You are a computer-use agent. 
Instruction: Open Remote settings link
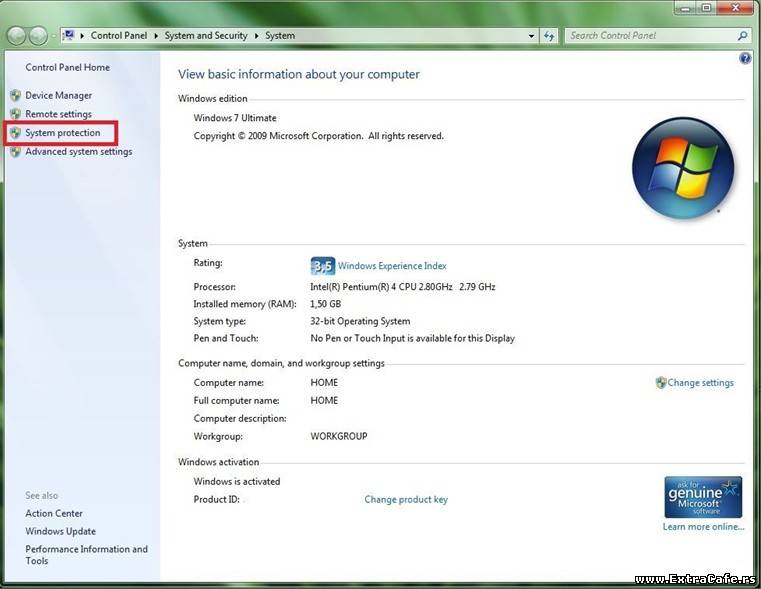58,114
